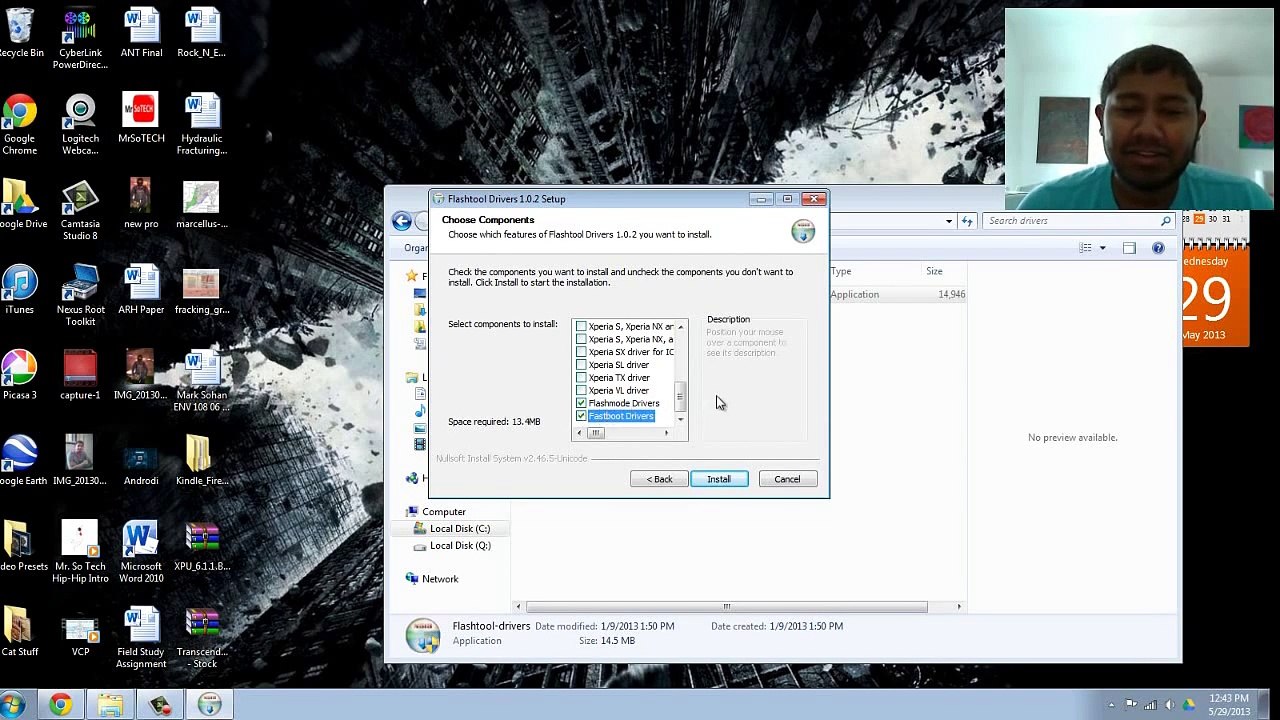Image resolution: width=1280 pixels, height=720 pixels.
Task: Click Install to start installation
Action: coord(719,479)
